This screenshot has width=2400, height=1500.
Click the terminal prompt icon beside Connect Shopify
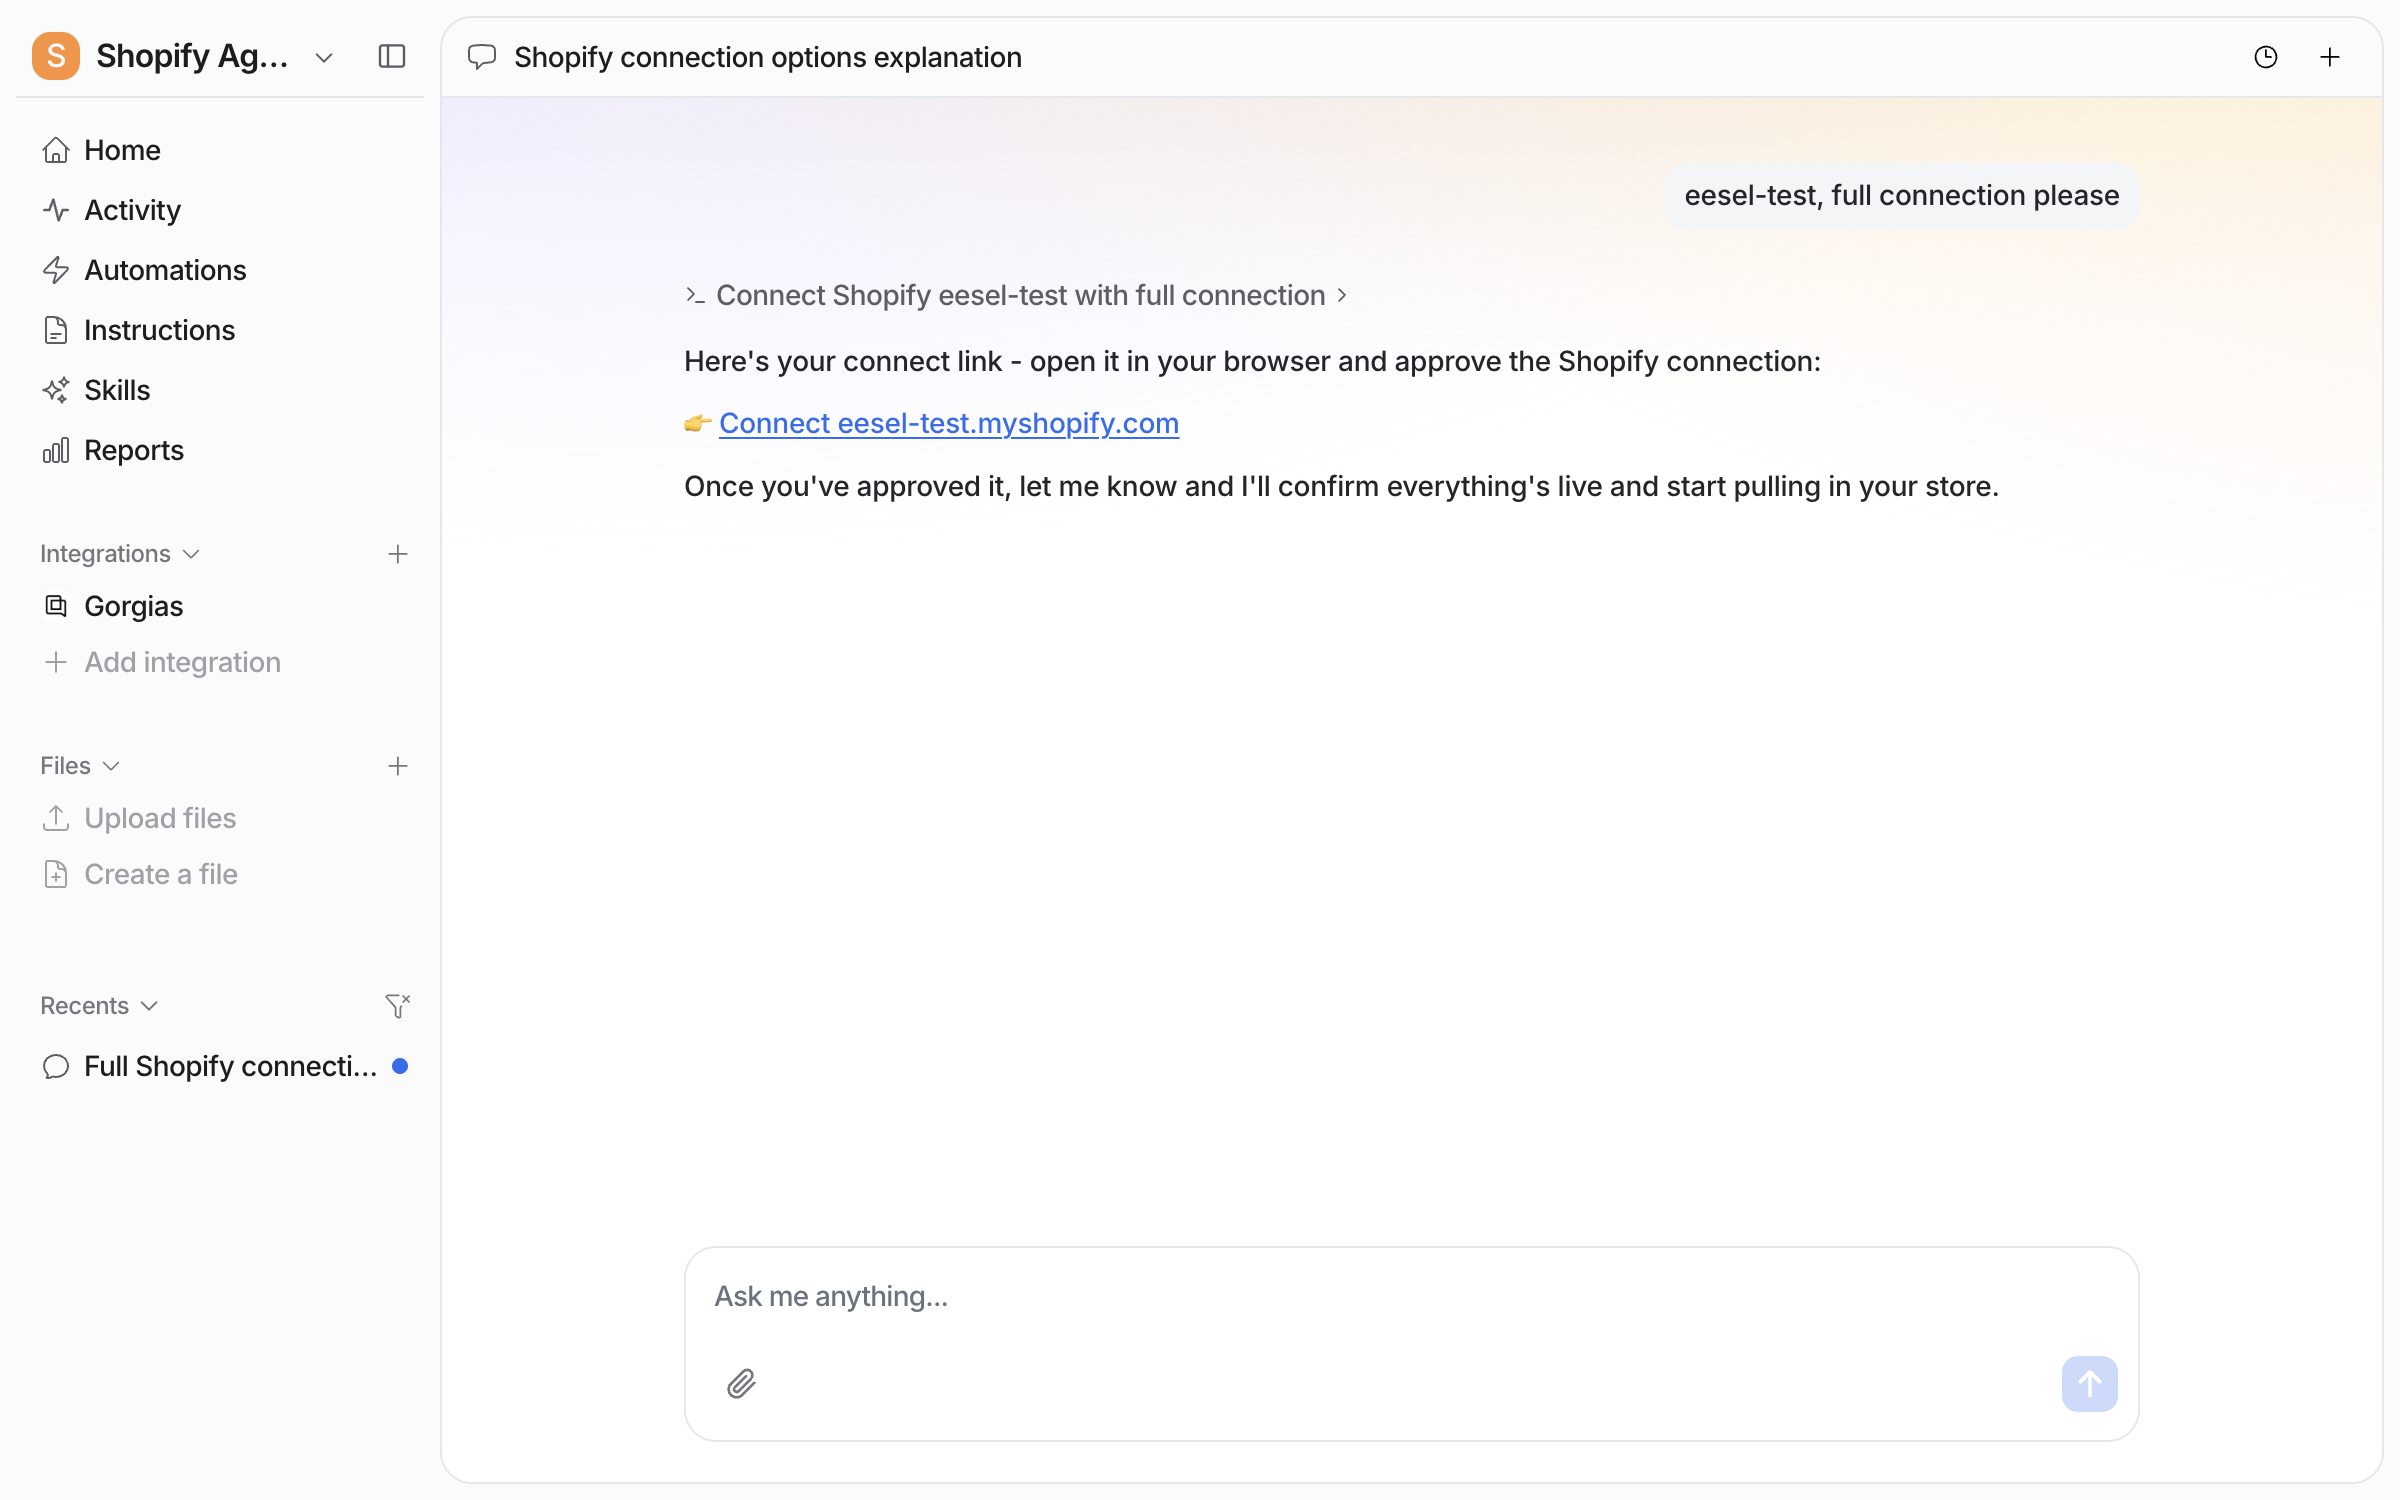coord(695,296)
